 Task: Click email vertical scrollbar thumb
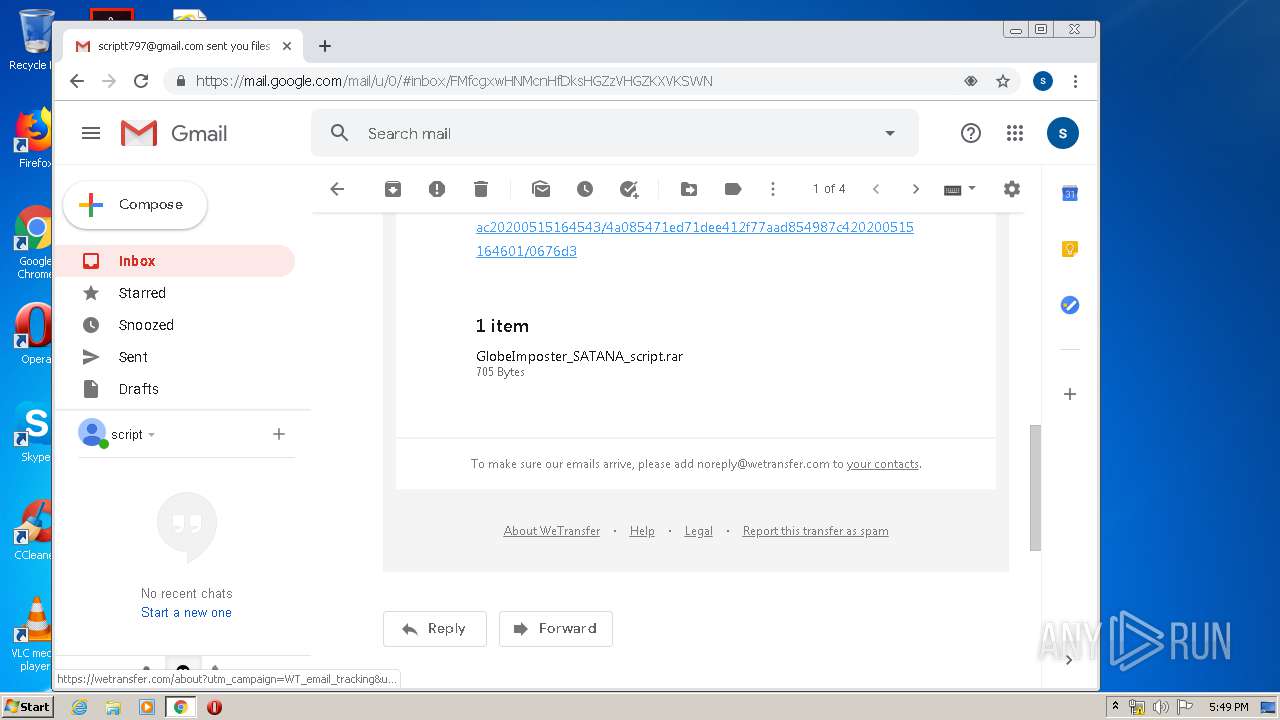(1036, 488)
